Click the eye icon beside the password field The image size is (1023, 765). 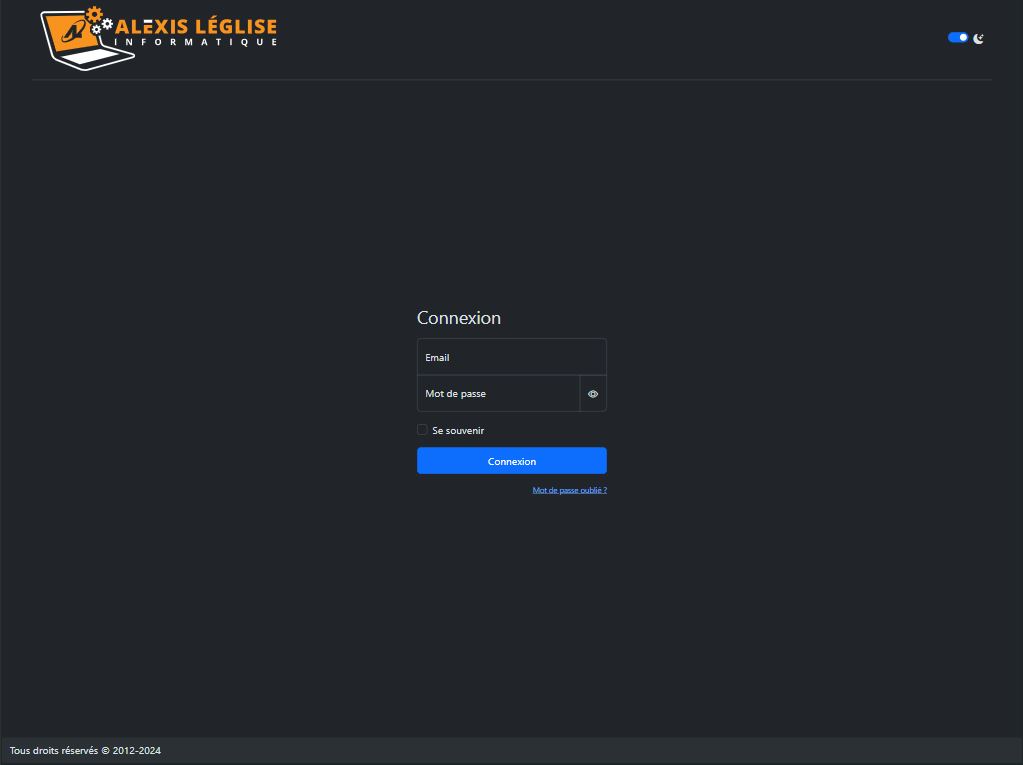point(593,394)
